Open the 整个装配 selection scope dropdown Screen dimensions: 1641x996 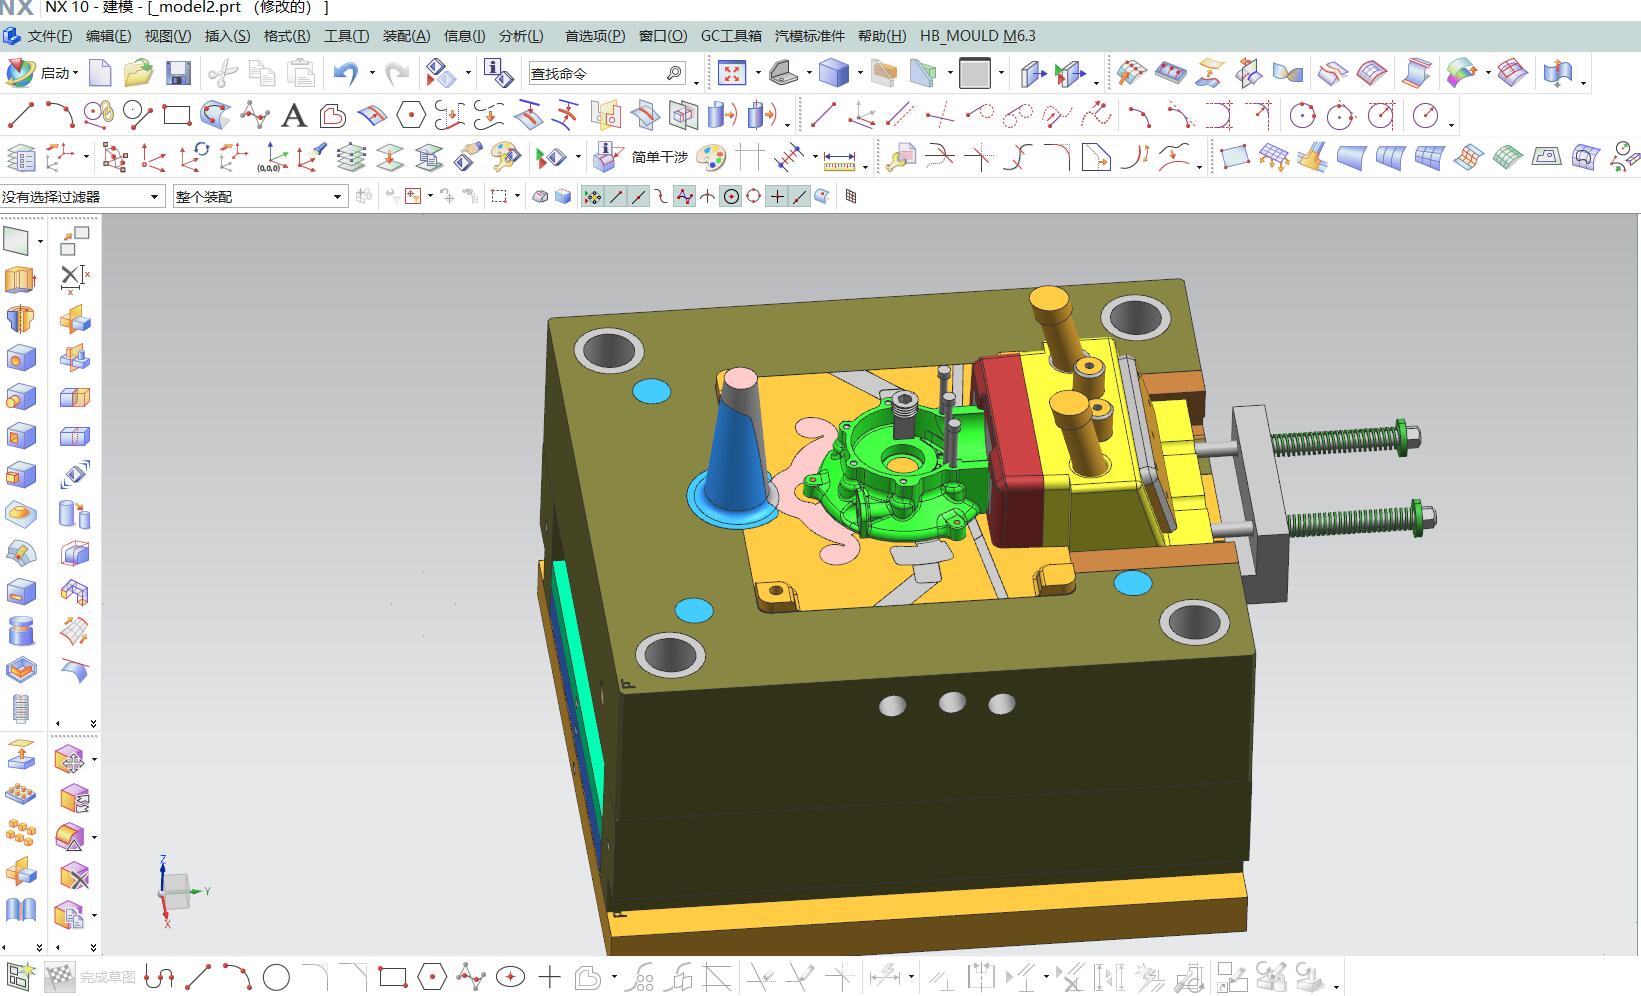260,197
